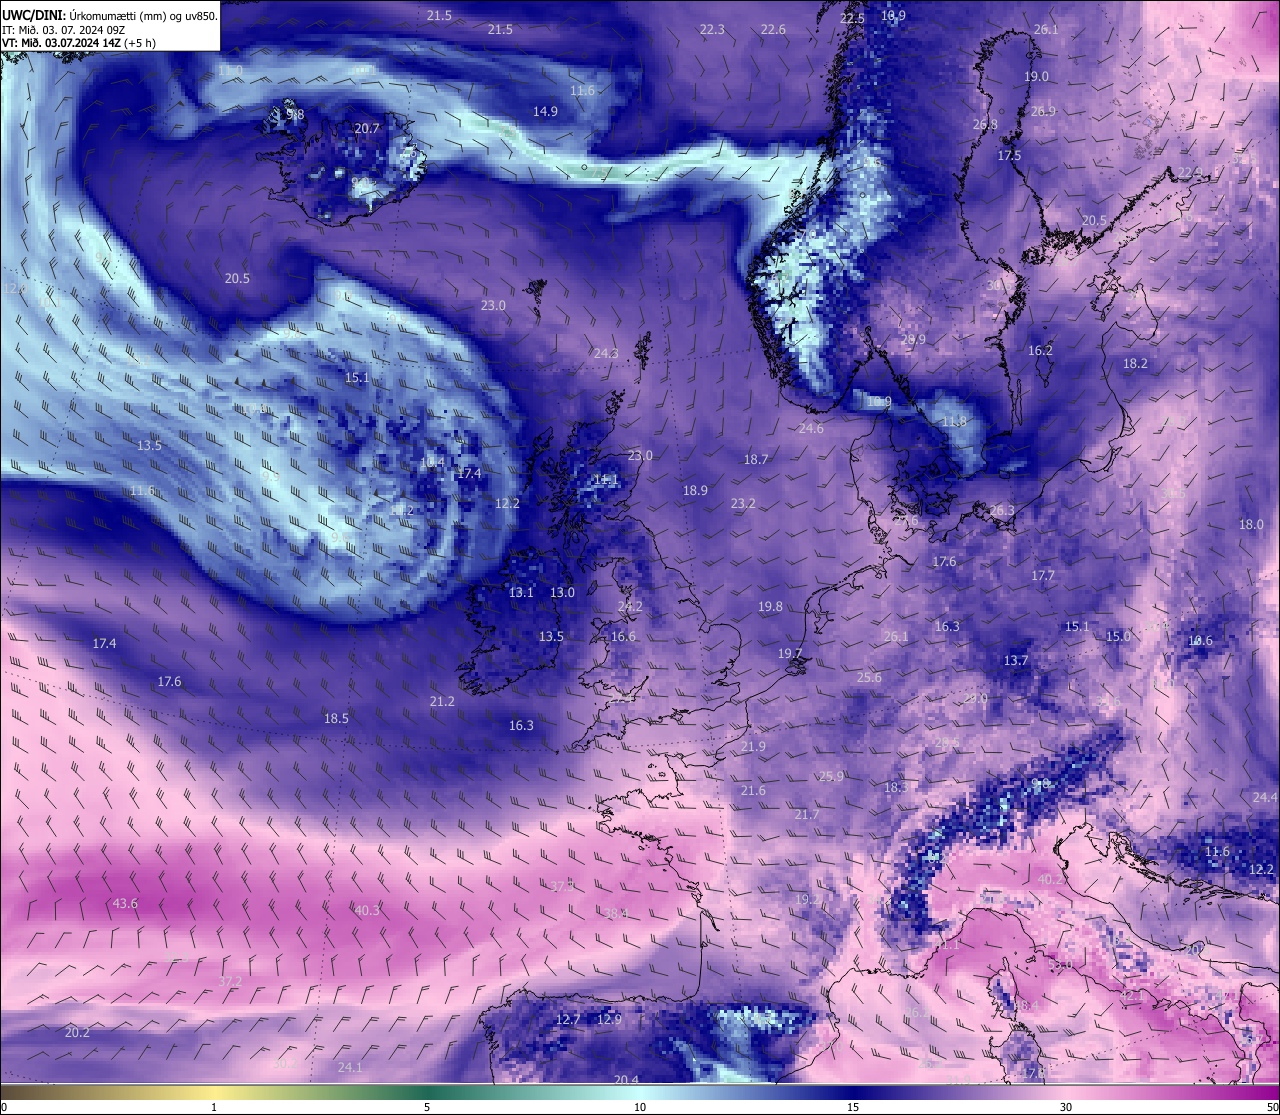
Task: Click the 18.2 value label
Action: coord(1135,364)
